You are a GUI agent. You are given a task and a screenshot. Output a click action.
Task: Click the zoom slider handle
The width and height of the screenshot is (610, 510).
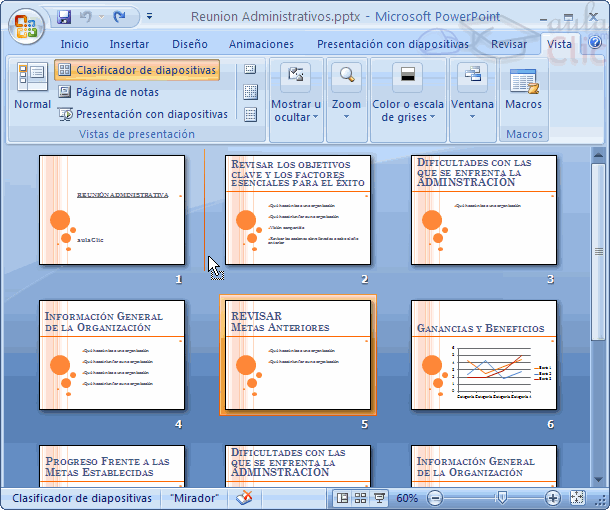click(x=502, y=498)
